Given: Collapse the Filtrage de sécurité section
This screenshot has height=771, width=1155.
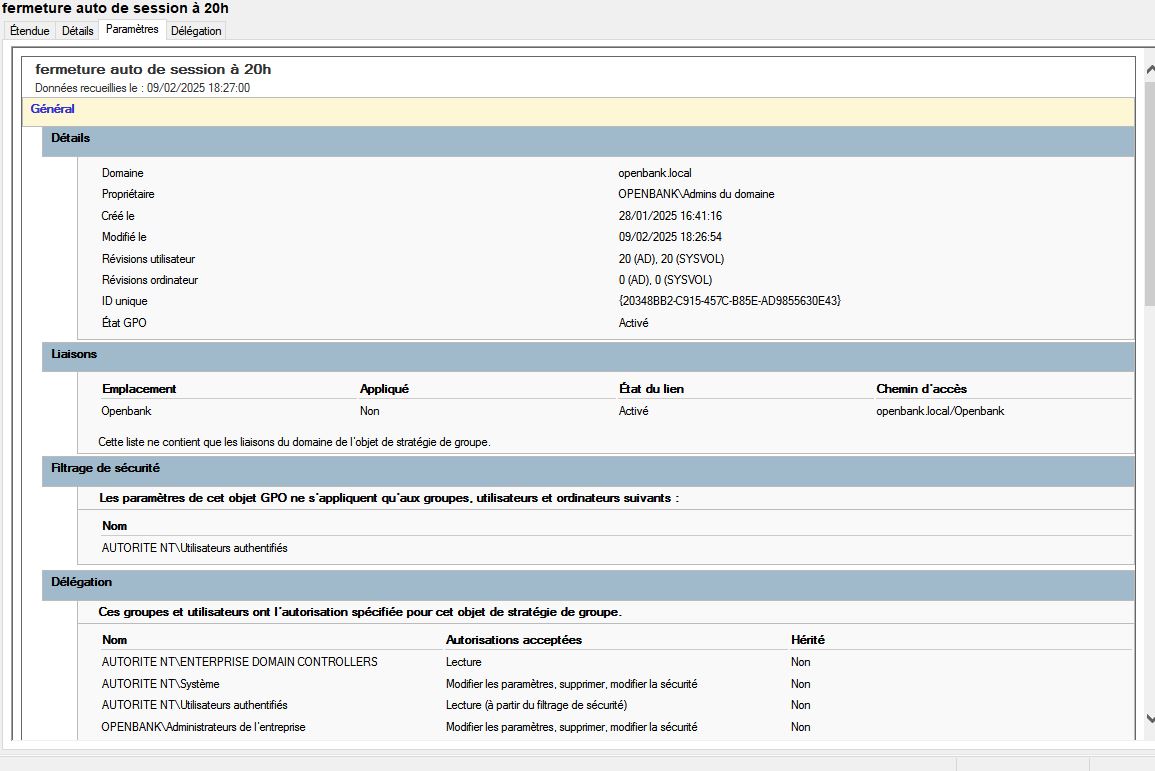Looking at the screenshot, I should point(105,467).
